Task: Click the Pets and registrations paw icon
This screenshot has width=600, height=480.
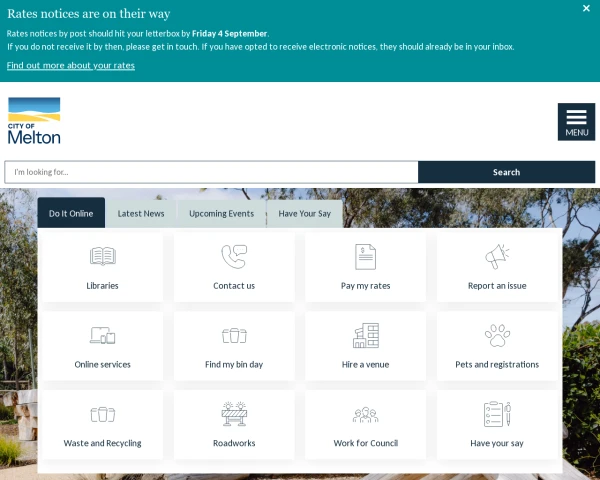Action: click(497, 335)
